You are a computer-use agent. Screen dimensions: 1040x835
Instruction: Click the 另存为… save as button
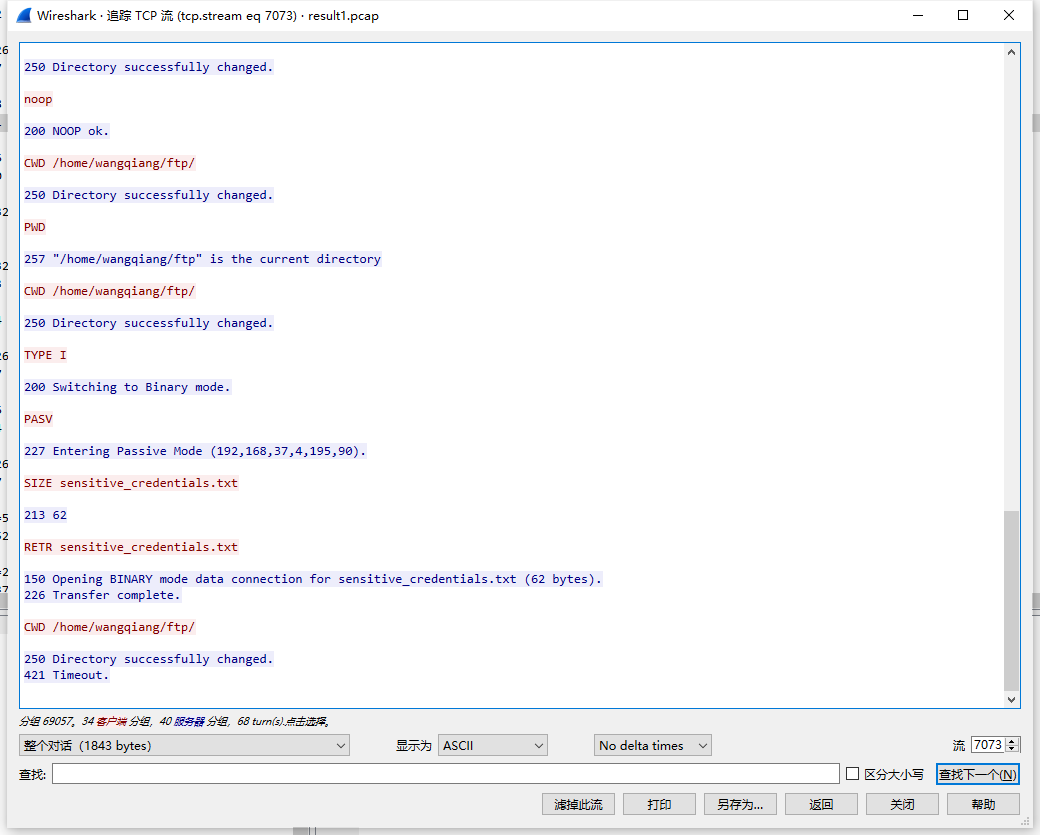pyautogui.click(x=740, y=804)
